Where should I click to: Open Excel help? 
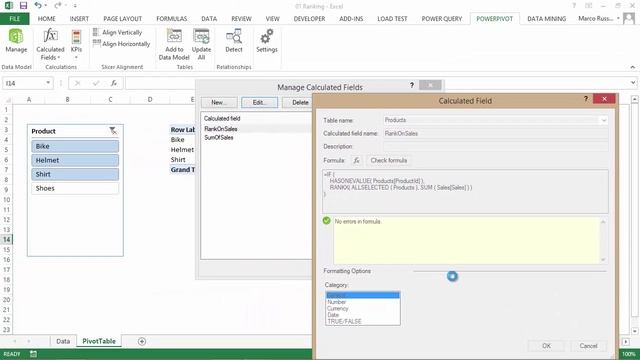[x=574, y=6]
